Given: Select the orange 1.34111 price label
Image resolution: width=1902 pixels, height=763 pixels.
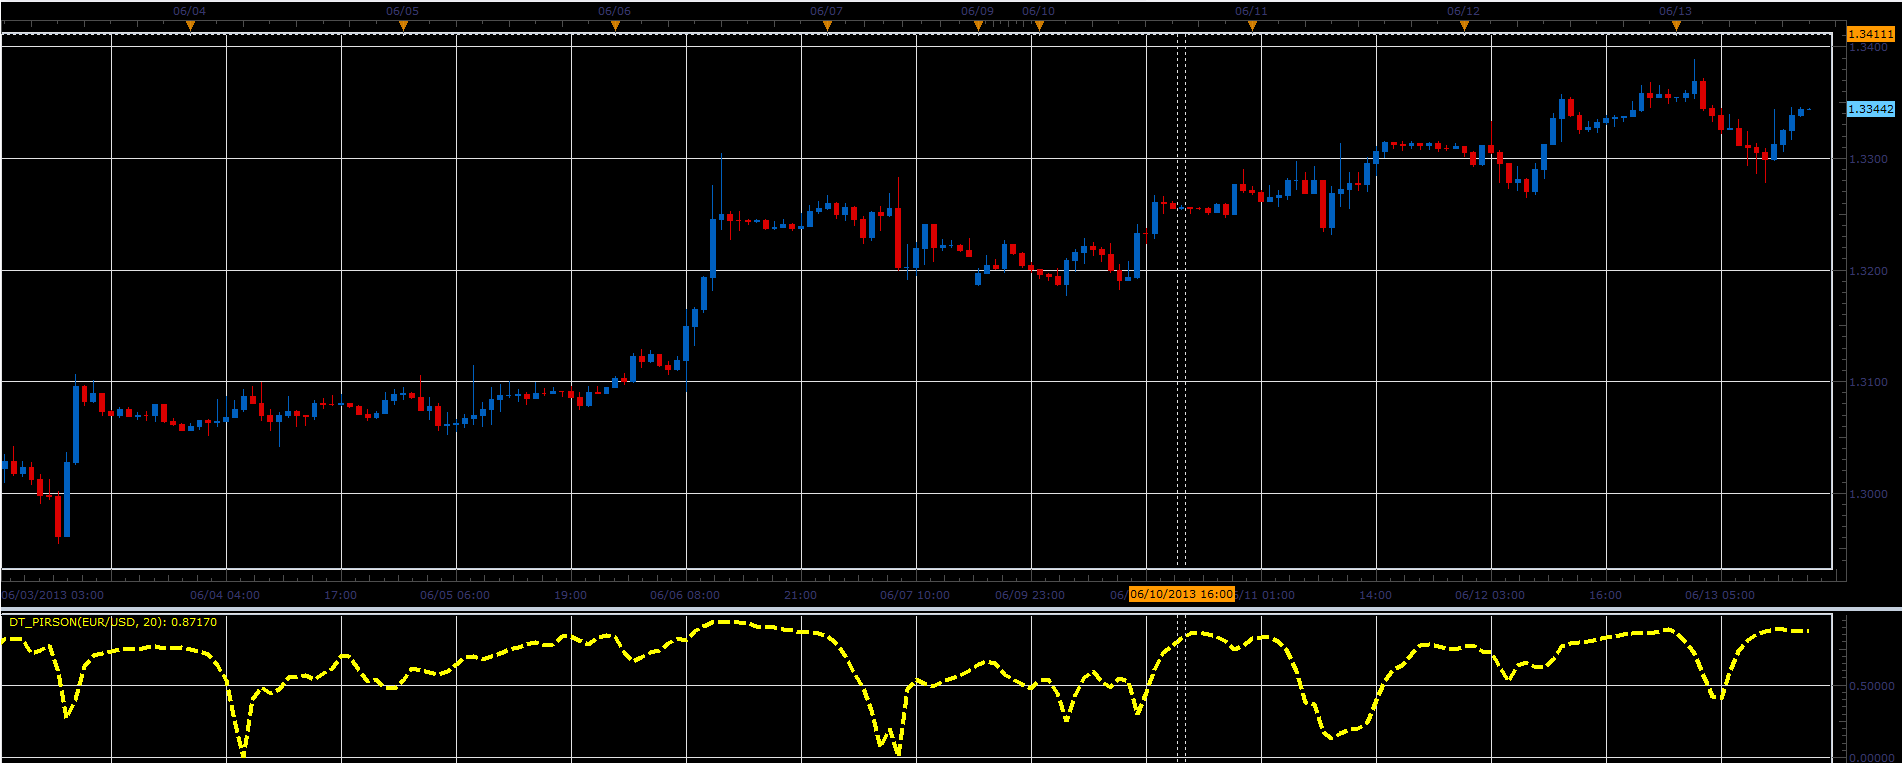Looking at the screenshot, I should (1870, 34).
